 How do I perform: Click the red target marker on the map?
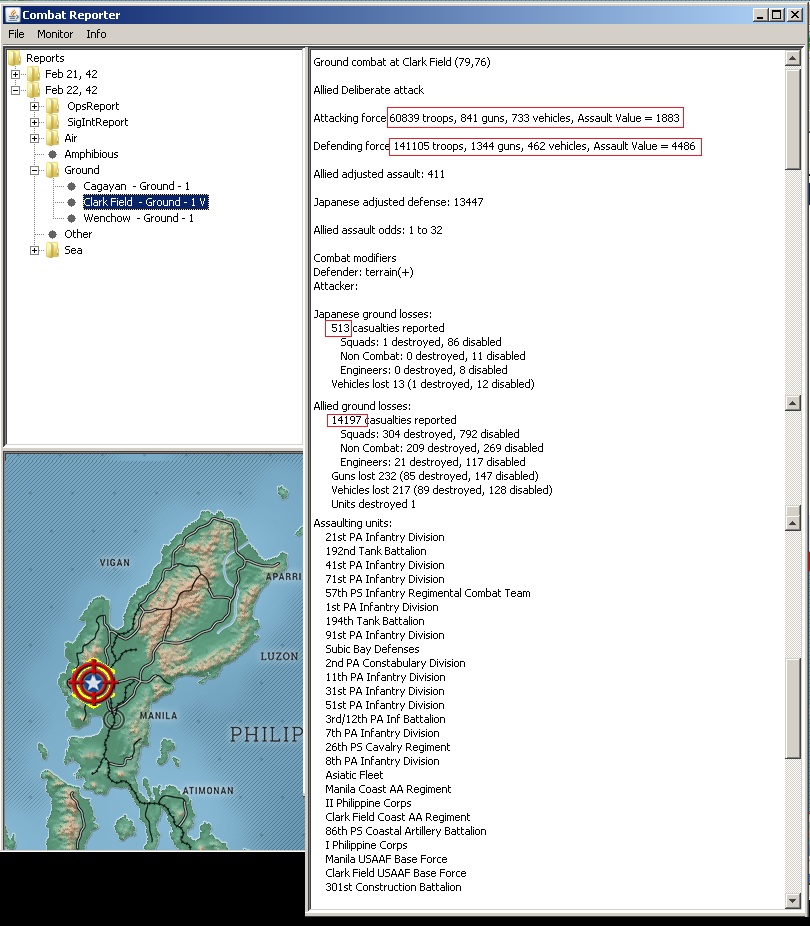93,683
